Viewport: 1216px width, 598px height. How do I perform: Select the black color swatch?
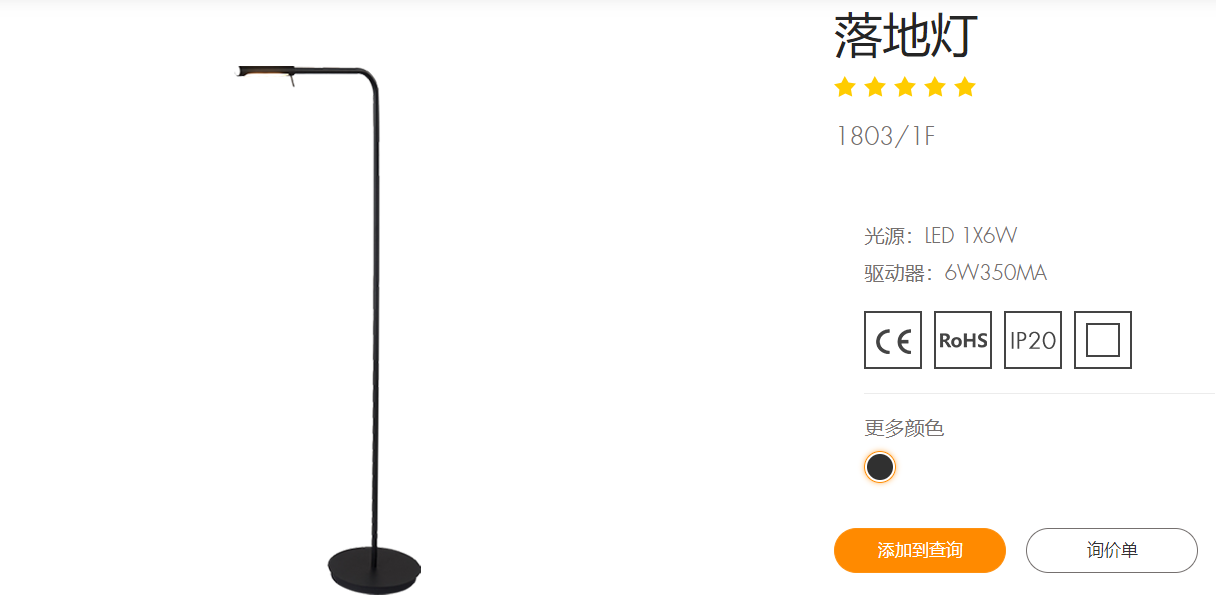(x=880, y=467)
